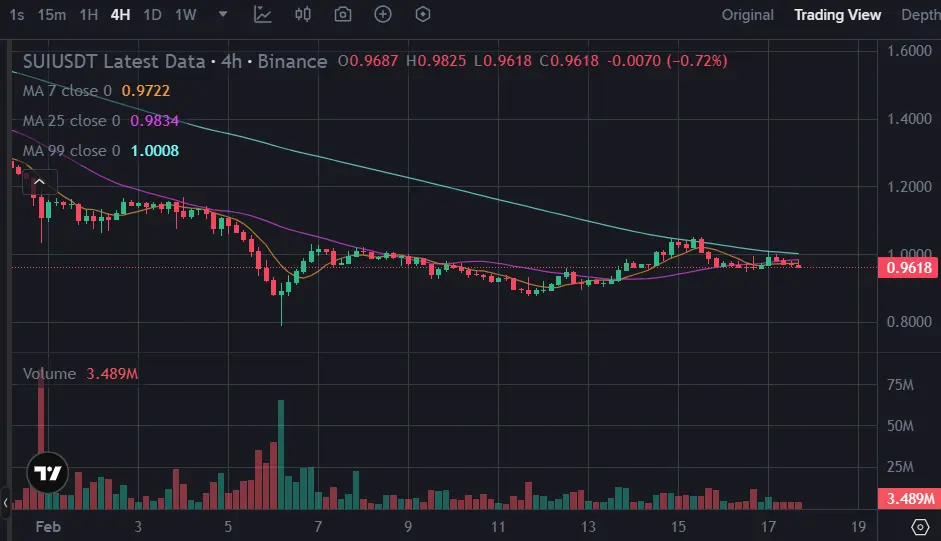941x541 pixels.
Task: Click the high value H0.9825
Action: [x=436, y=61]
